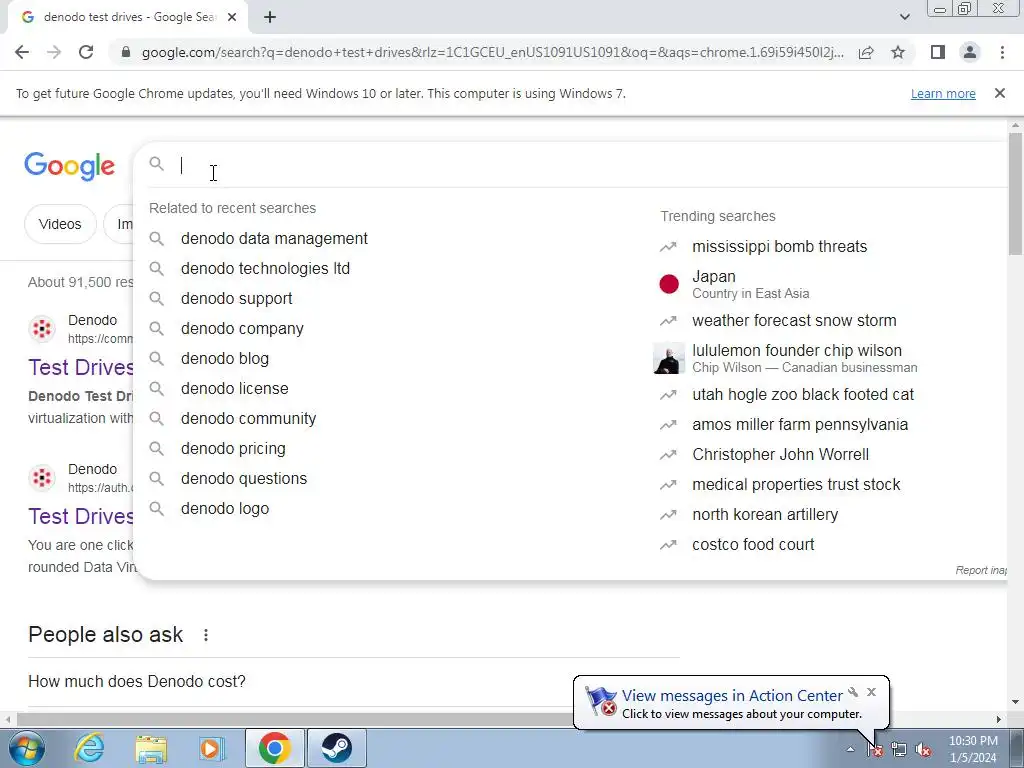Viewport: 1024px width, 768px height.
Task: Open the Chrome side panel
Action: pyautogui.click(x=938, y=52)
